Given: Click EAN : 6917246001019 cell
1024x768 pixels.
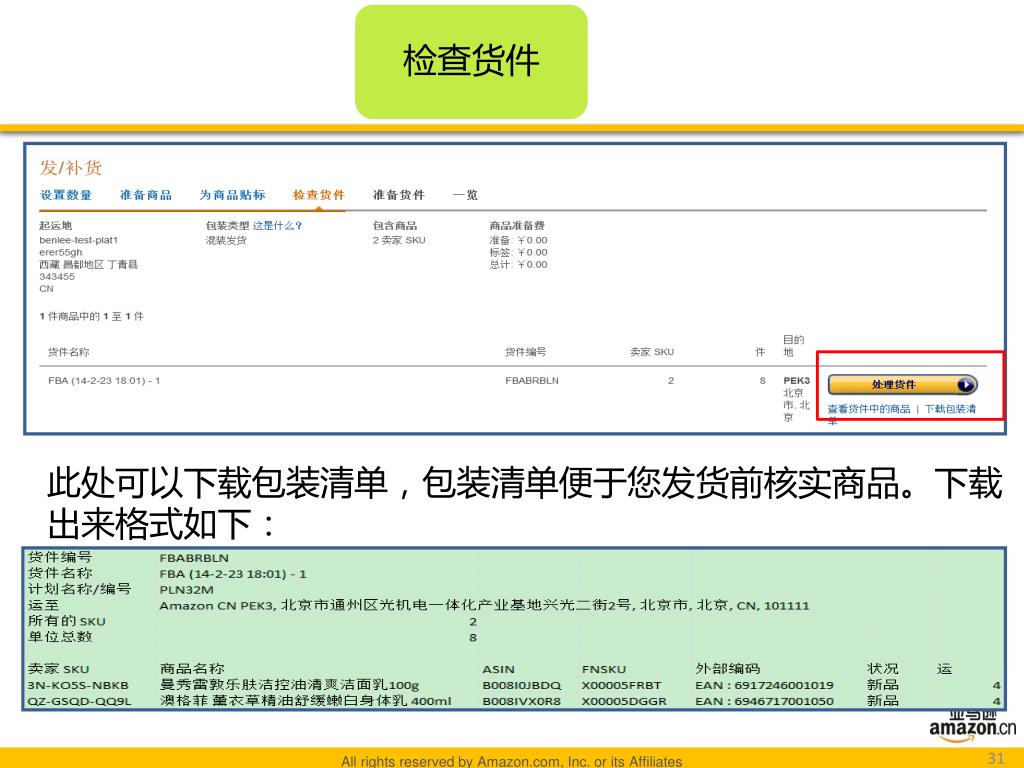Looking at the screenshot, I should (x=764, y=686).
